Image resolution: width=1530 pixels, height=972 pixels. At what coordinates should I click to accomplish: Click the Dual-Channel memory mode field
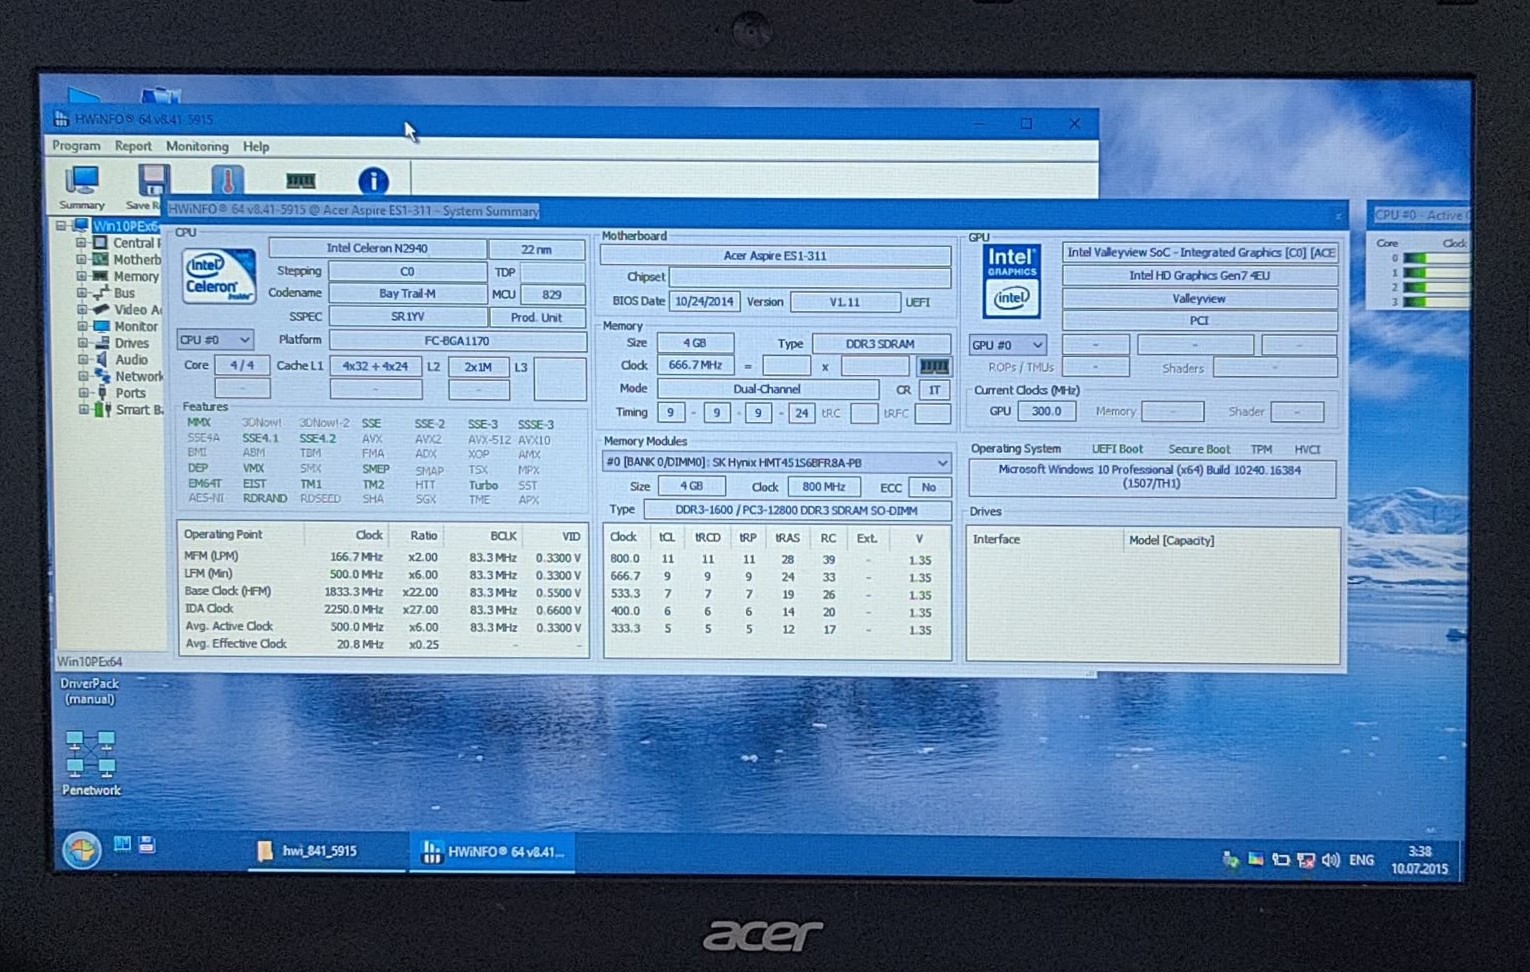[x=767, y=389]
